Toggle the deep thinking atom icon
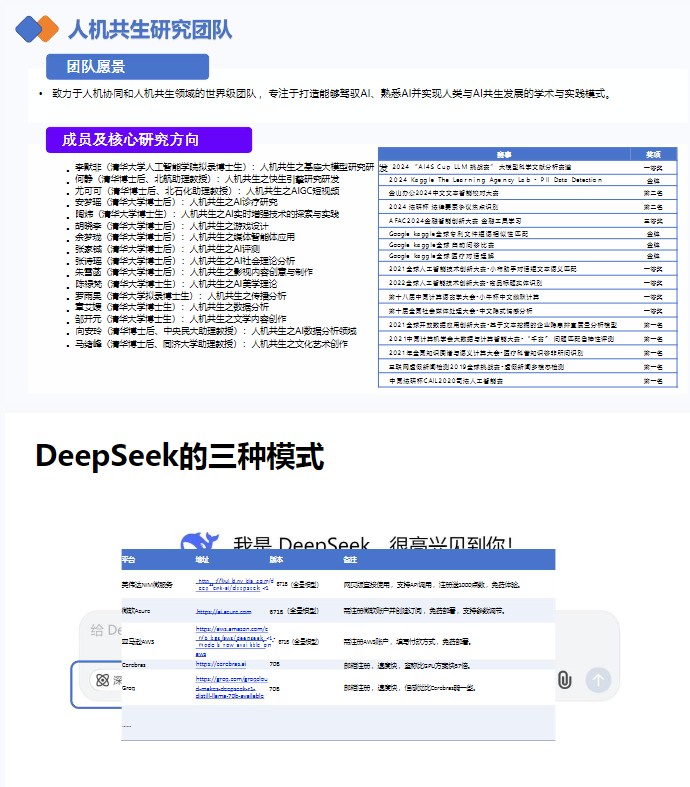 point(102,680)
